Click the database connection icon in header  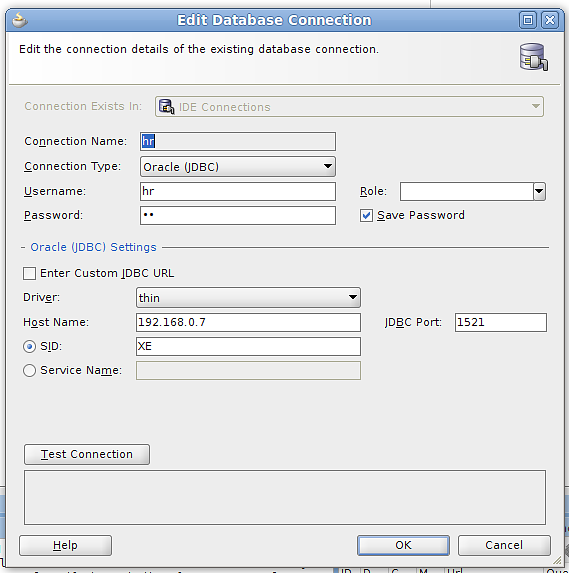(534, 57)
